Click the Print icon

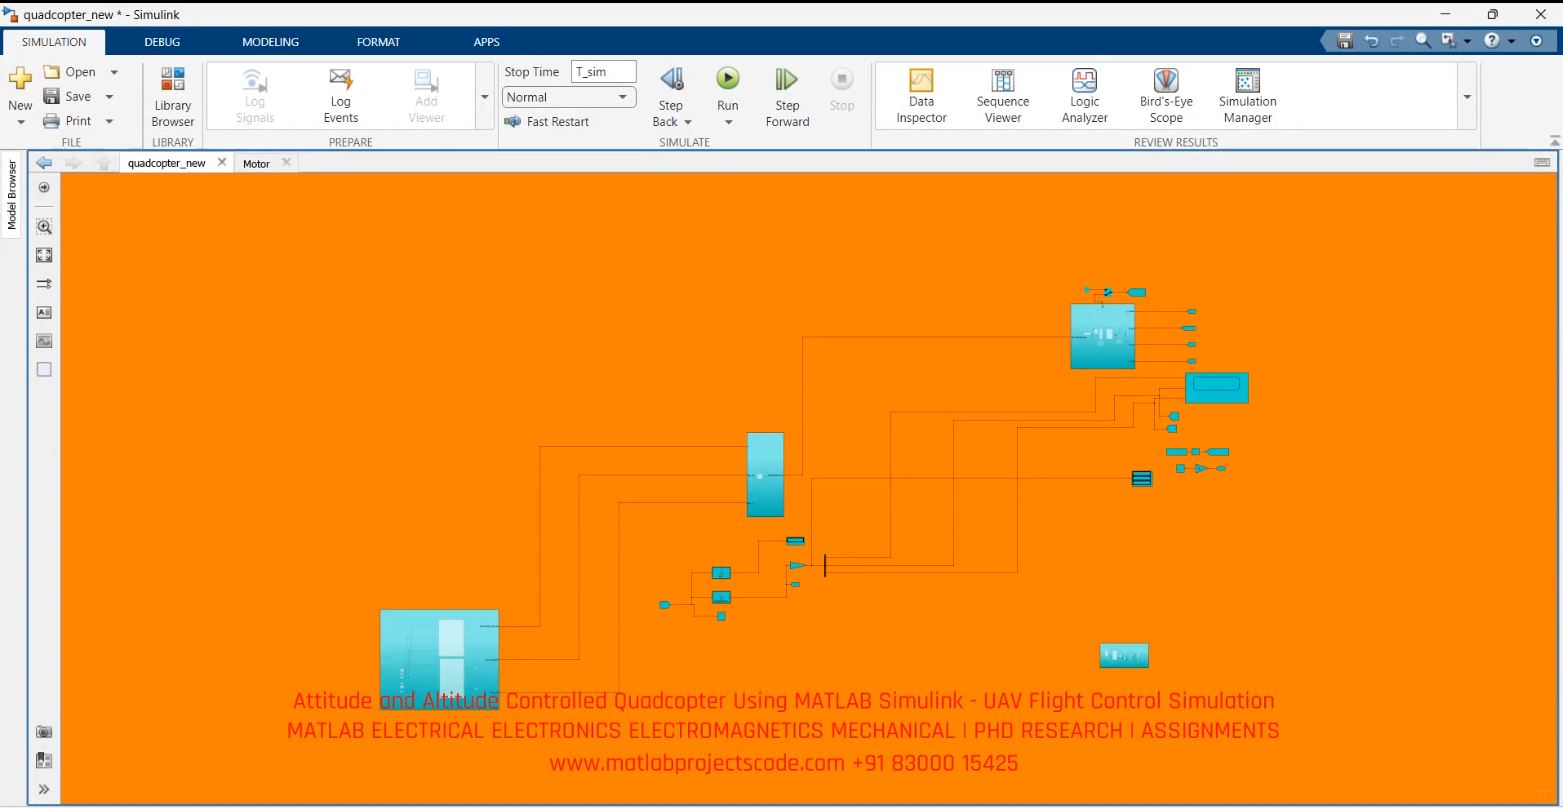[52, 121]
